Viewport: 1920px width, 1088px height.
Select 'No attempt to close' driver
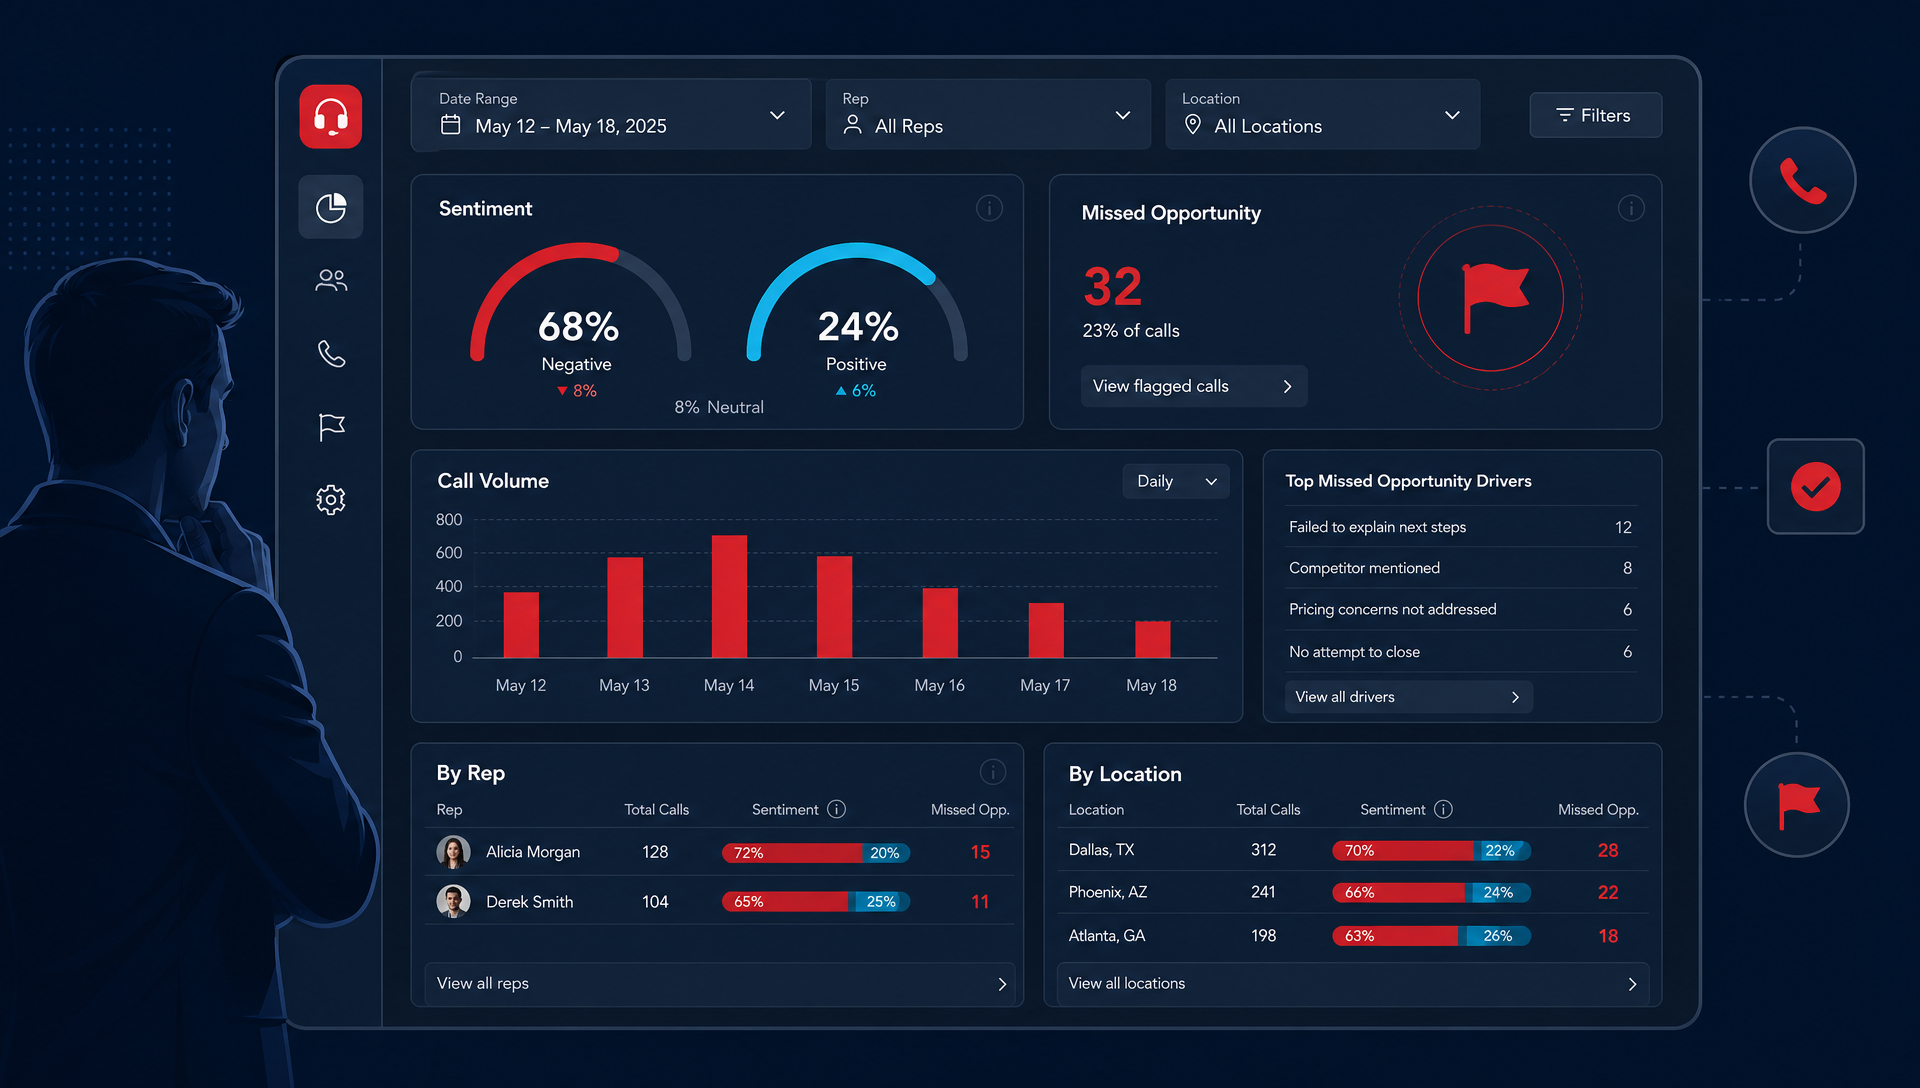click(x=1461, y=652)
